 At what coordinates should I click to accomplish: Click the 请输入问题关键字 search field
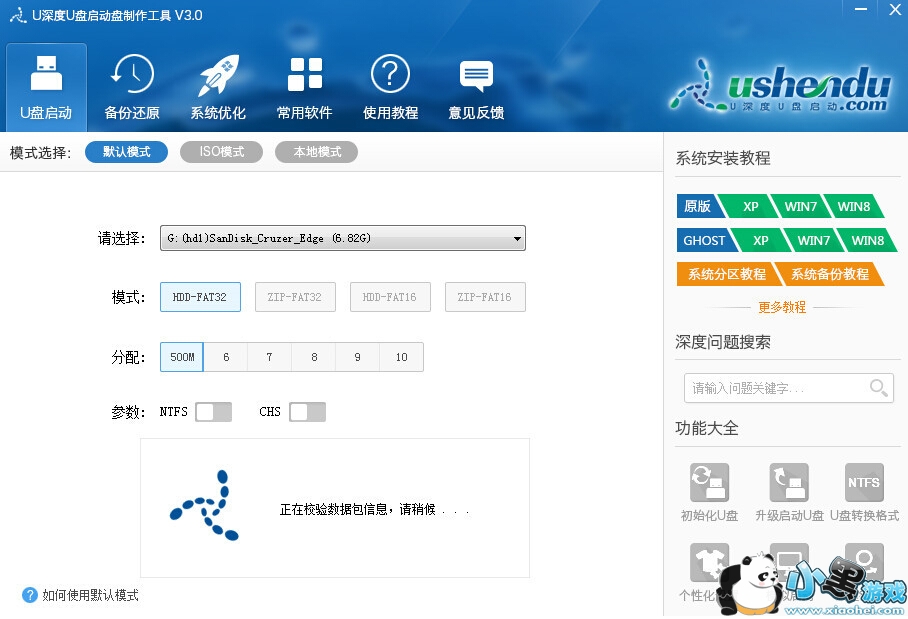(788, 387)
